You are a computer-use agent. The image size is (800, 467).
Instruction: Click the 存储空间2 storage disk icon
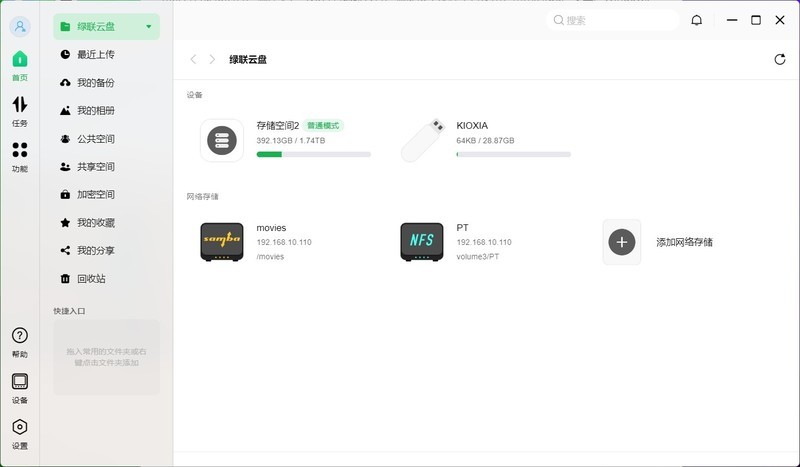coord(222,140)
